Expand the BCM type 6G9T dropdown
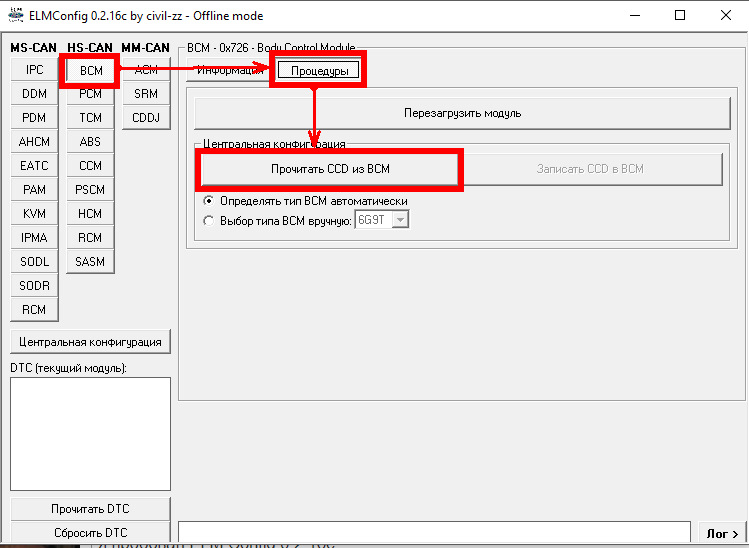The width and height of the screenshot is (749, 548). 400,220
